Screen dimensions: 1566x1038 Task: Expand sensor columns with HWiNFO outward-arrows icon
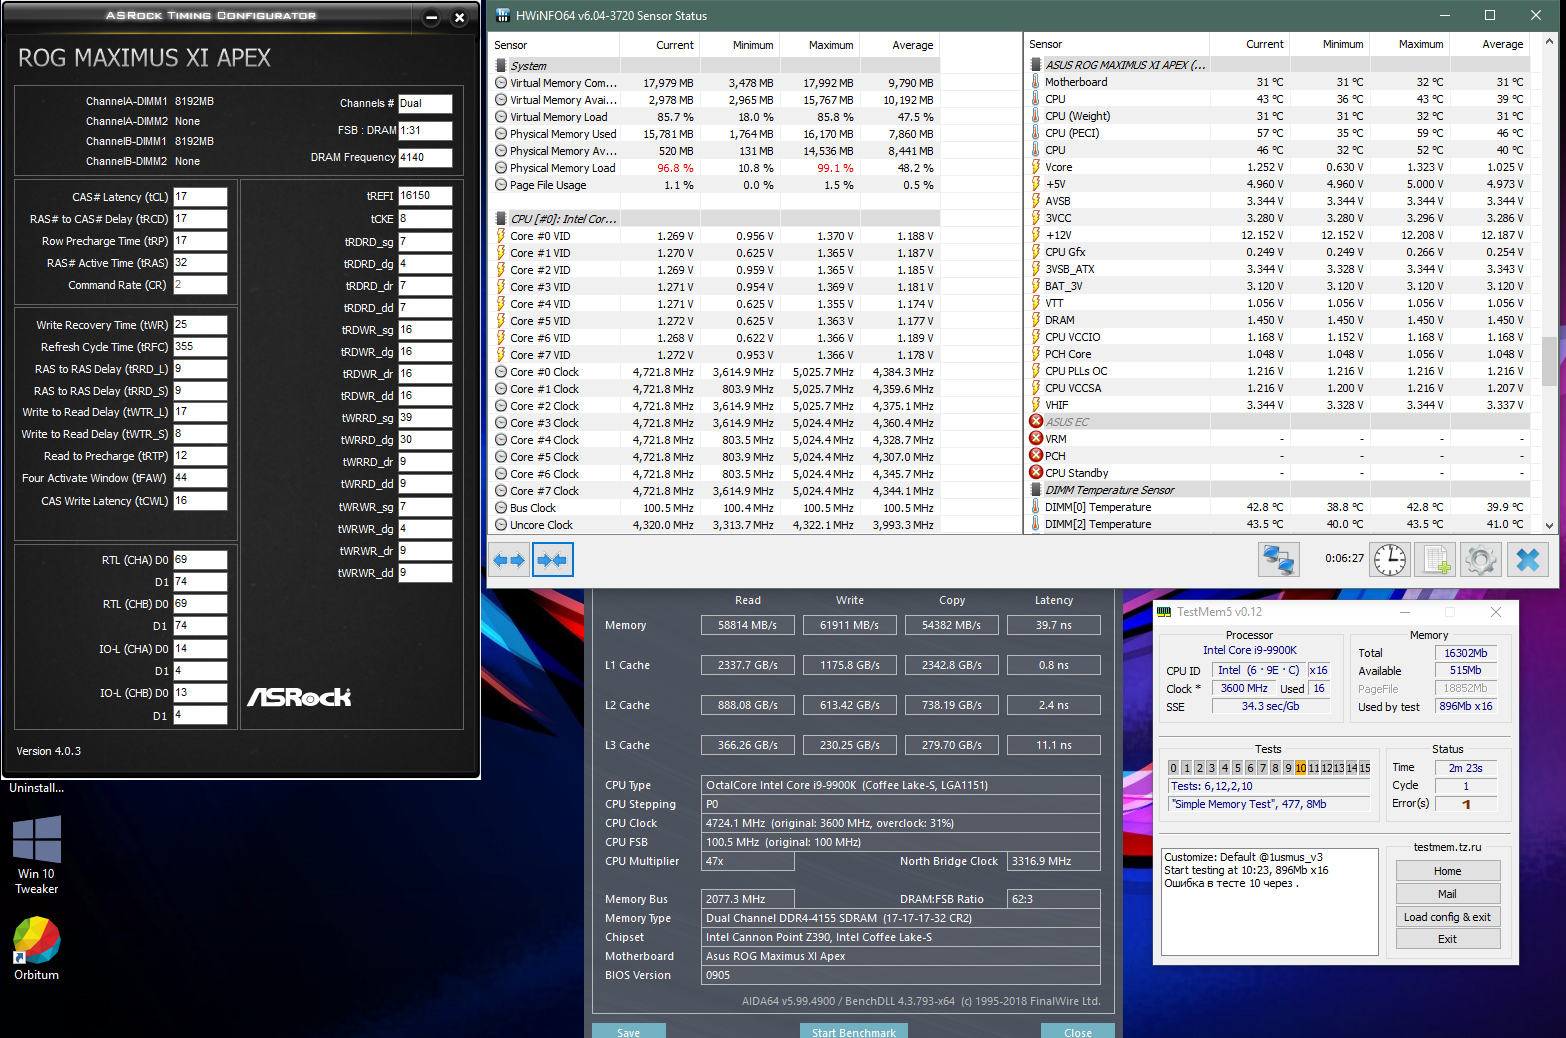pos(510,560)
